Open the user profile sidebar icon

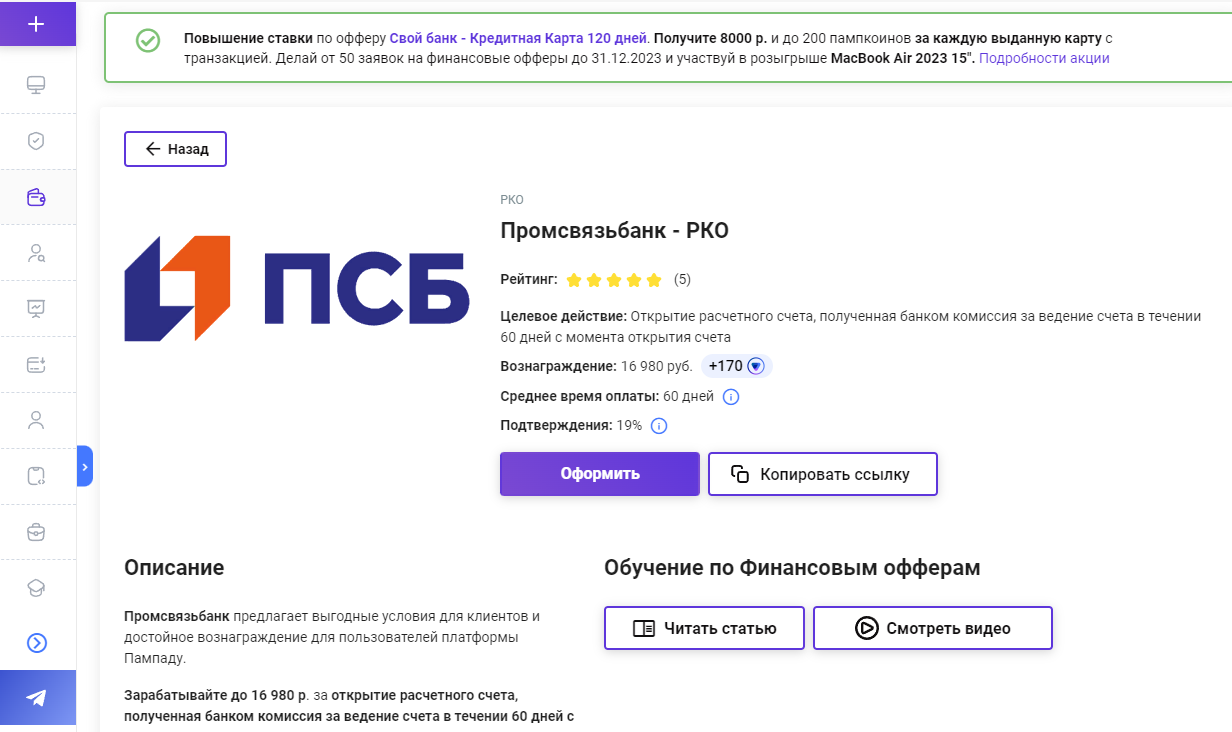click(x=36, y=420)
